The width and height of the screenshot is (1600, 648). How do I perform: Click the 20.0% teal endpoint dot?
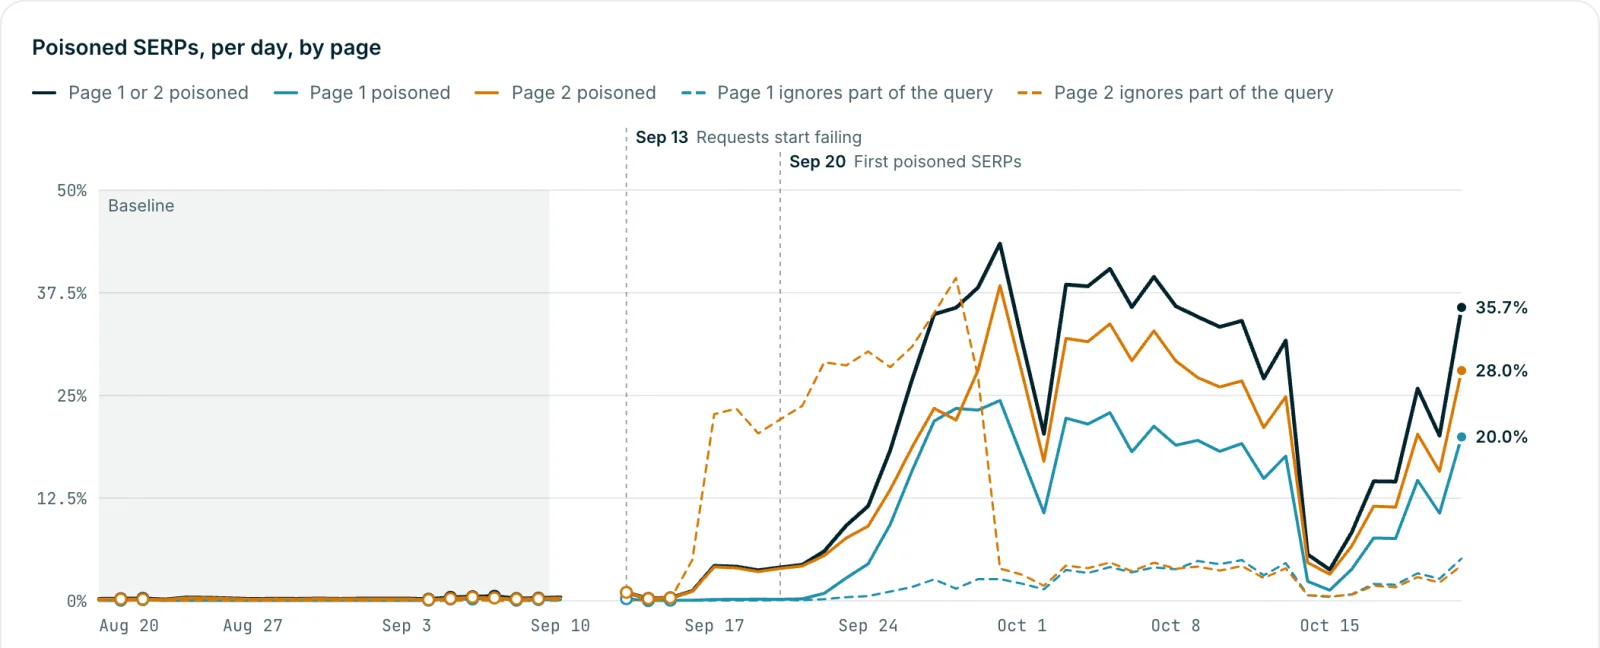point(1461,437)
